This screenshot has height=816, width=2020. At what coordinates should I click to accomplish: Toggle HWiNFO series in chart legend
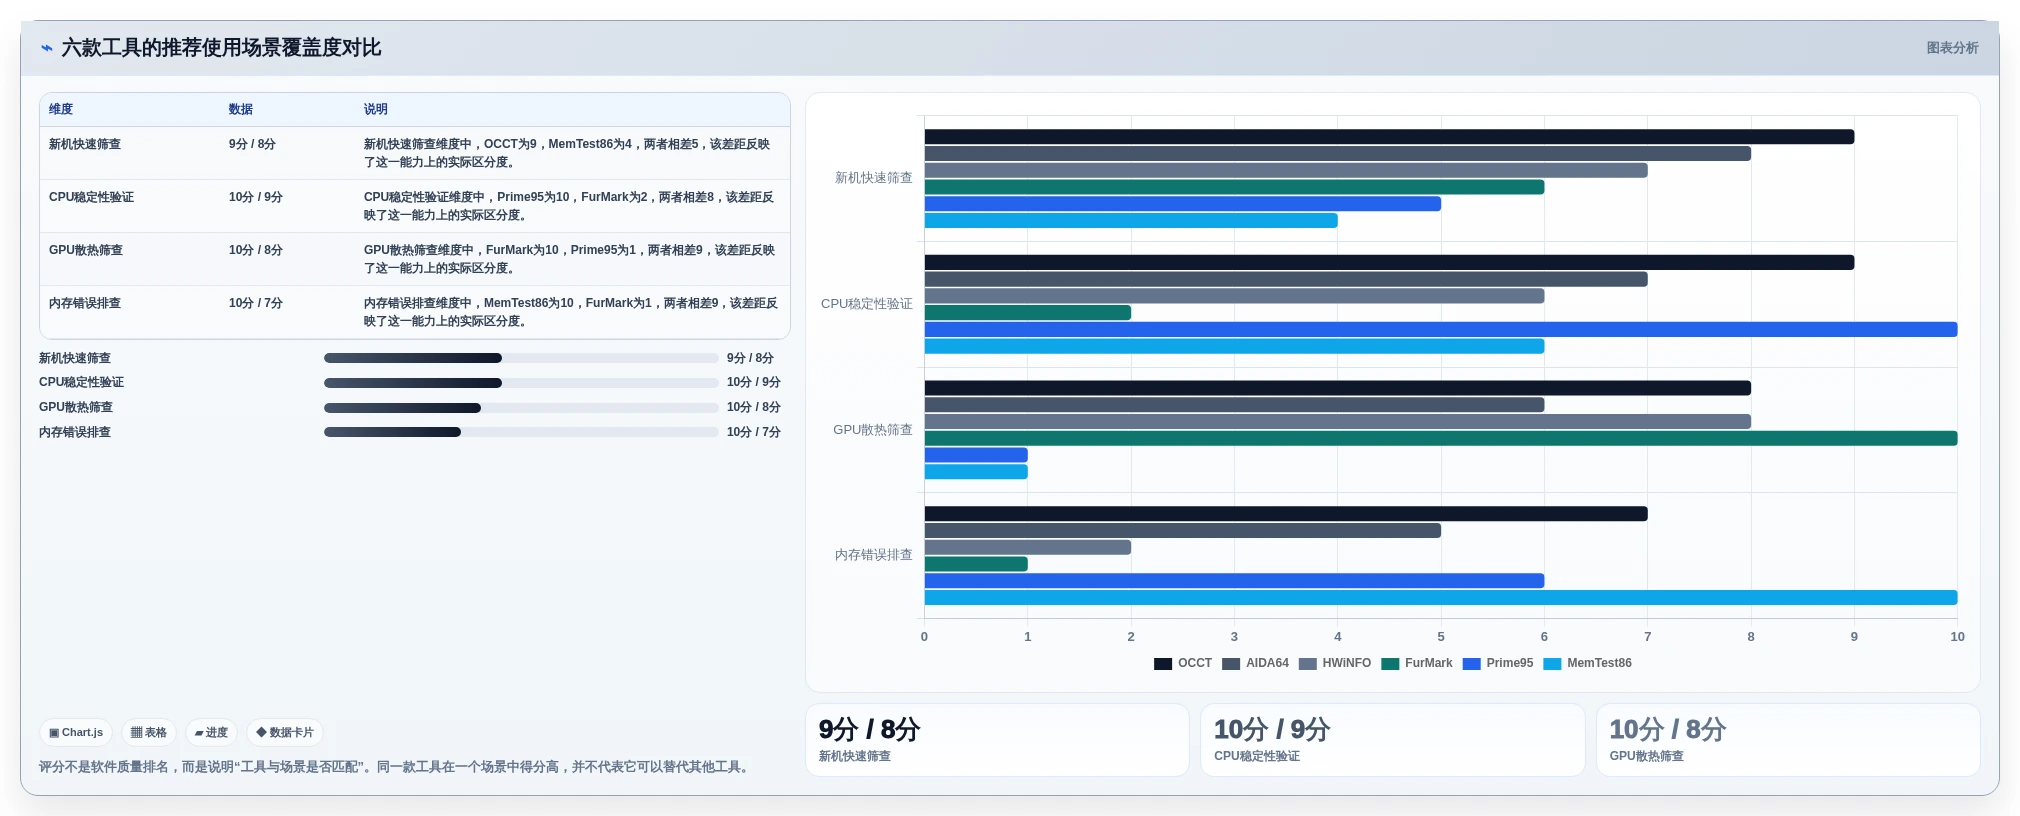click(x=1335, y=663)
